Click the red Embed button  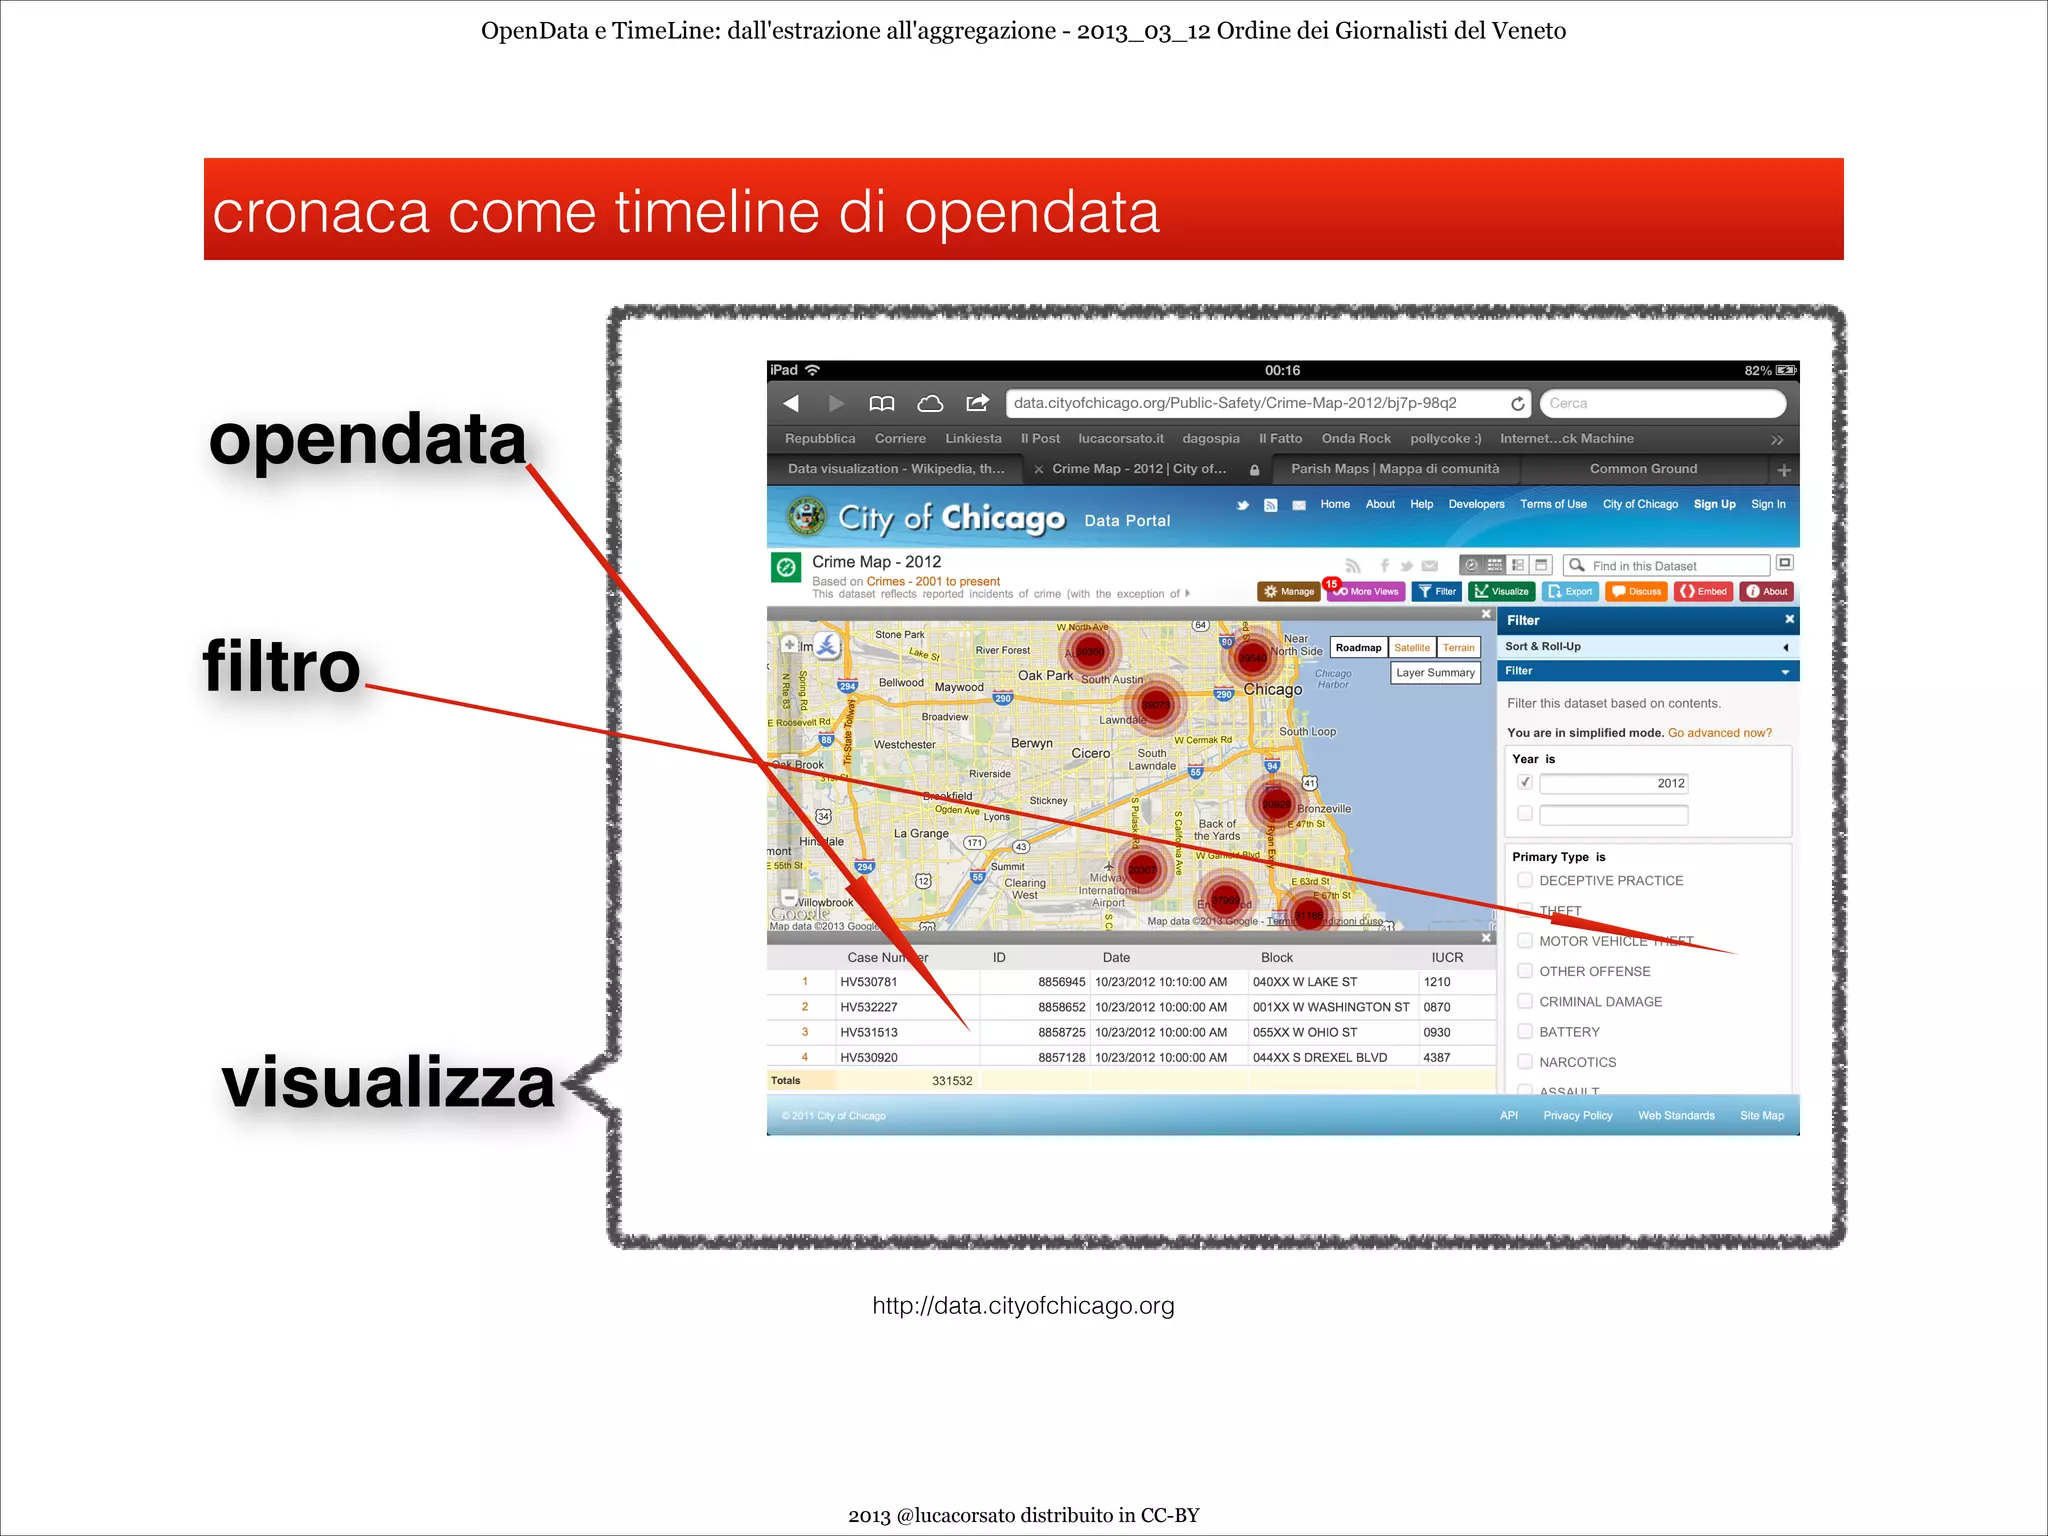pos(1704,592)
